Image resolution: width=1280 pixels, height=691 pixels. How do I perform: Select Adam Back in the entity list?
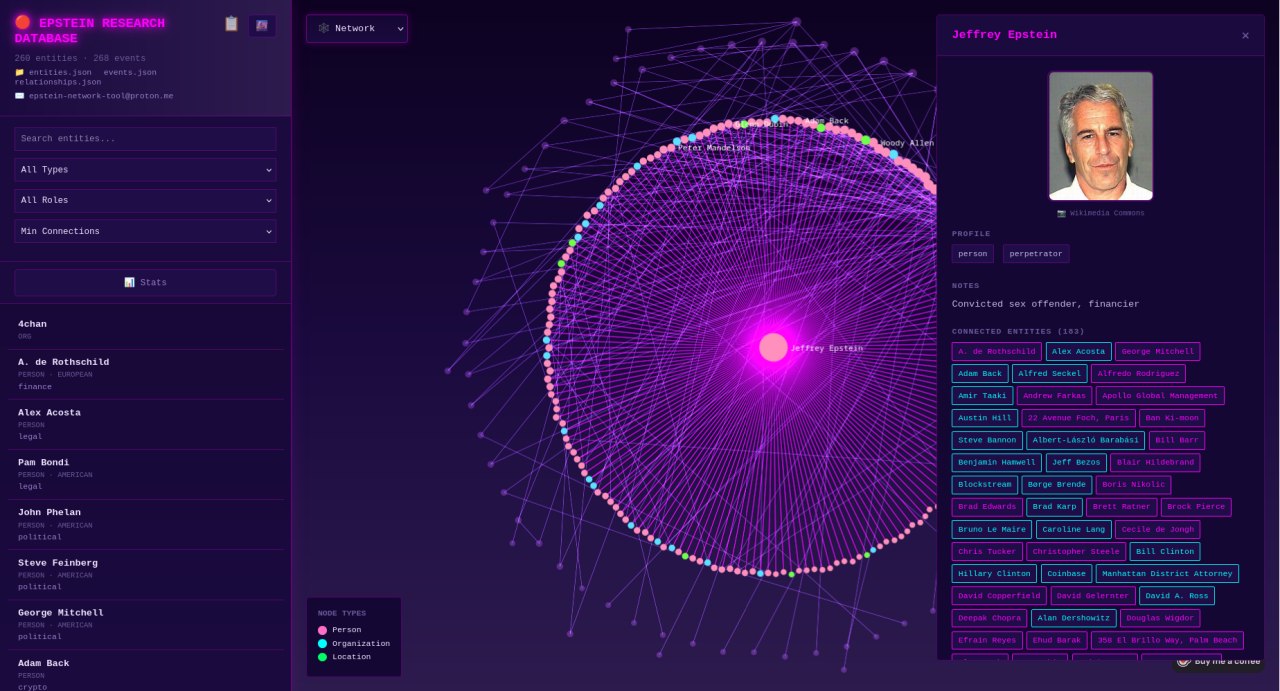145,672
